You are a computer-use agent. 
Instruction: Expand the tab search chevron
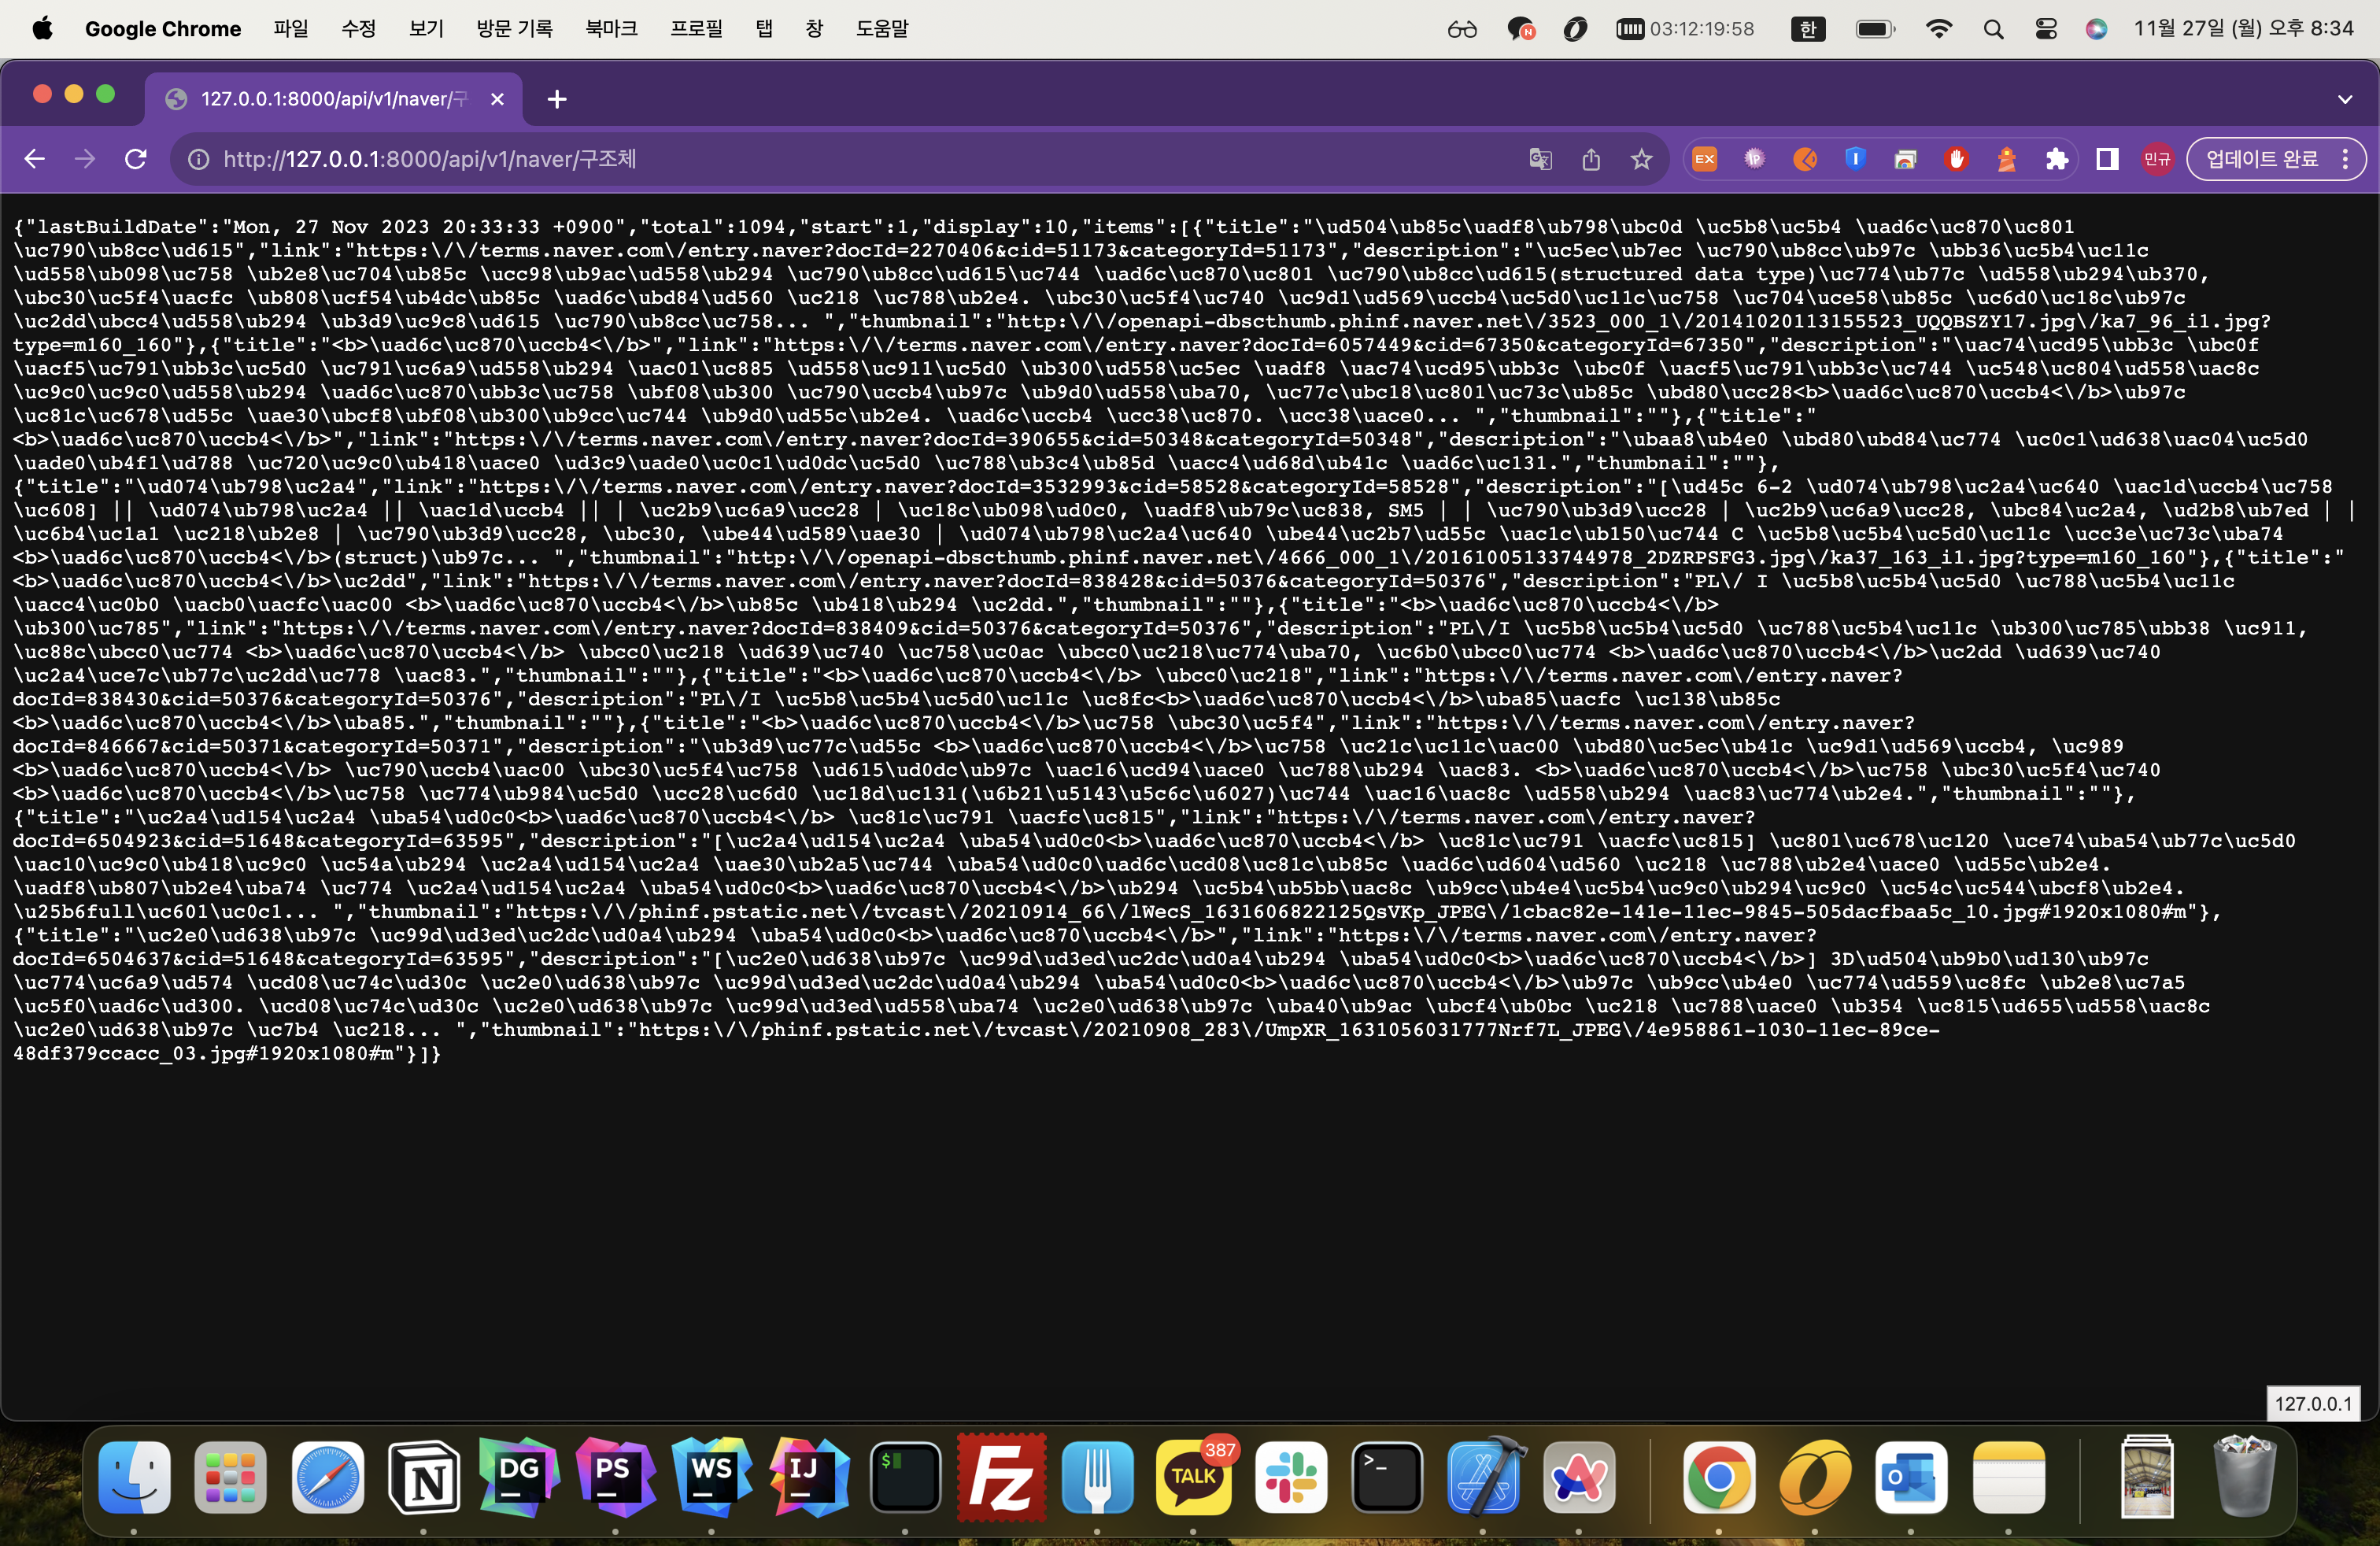click(x=2345, y=99)
